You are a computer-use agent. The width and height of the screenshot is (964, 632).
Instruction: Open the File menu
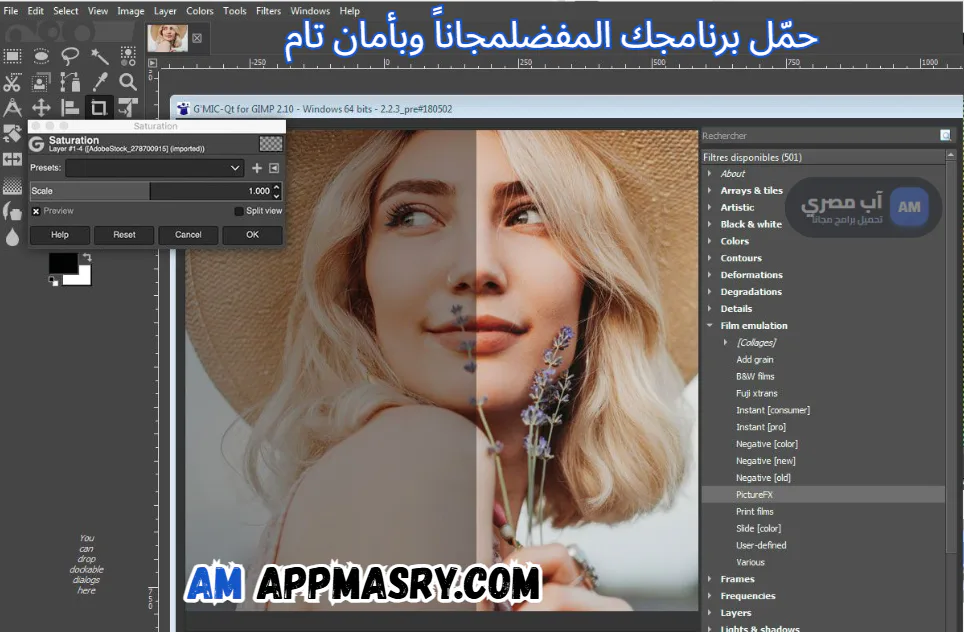pyautogui.click(x=11, y=11)
